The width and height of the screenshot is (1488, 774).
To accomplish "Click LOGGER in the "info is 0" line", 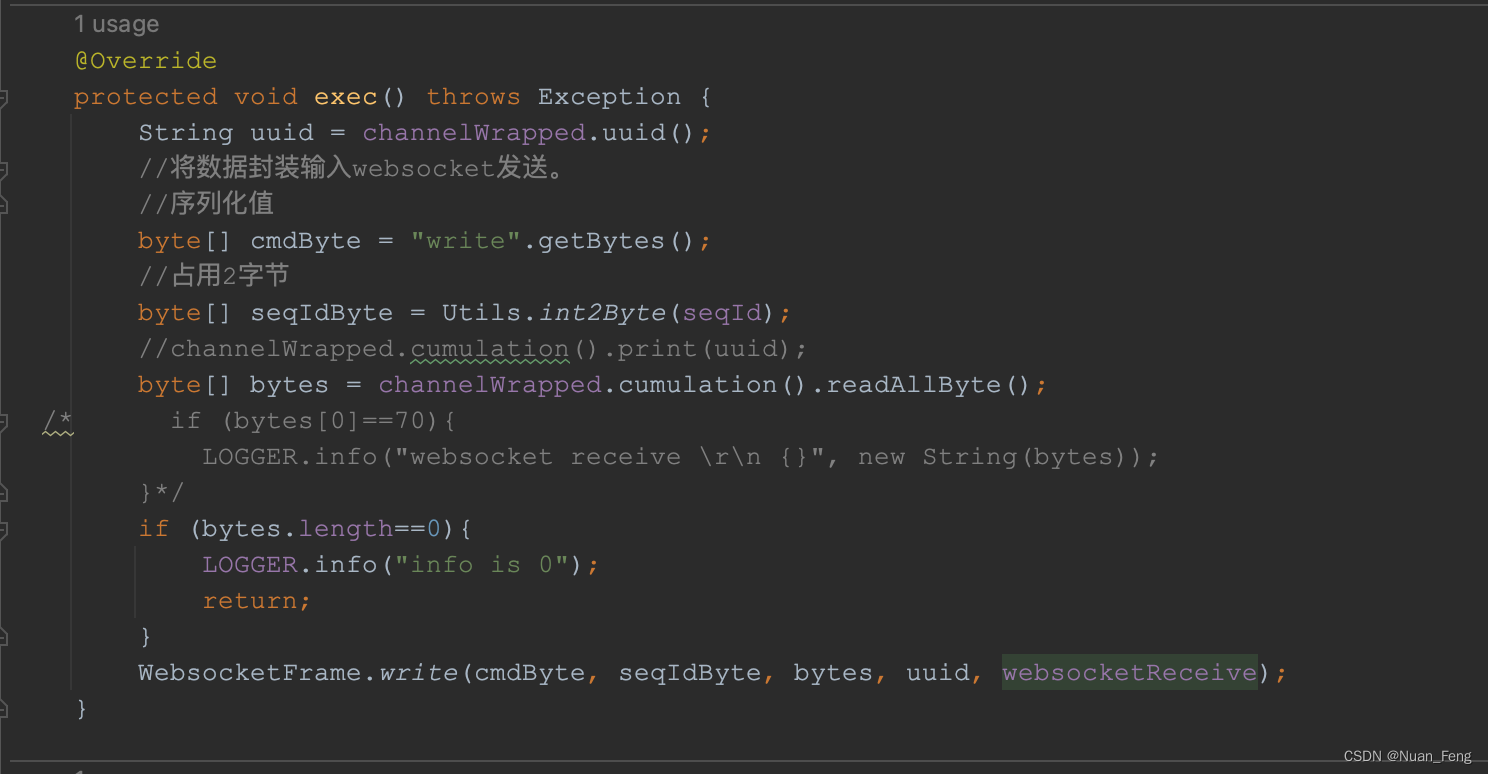I will [250, 565].
